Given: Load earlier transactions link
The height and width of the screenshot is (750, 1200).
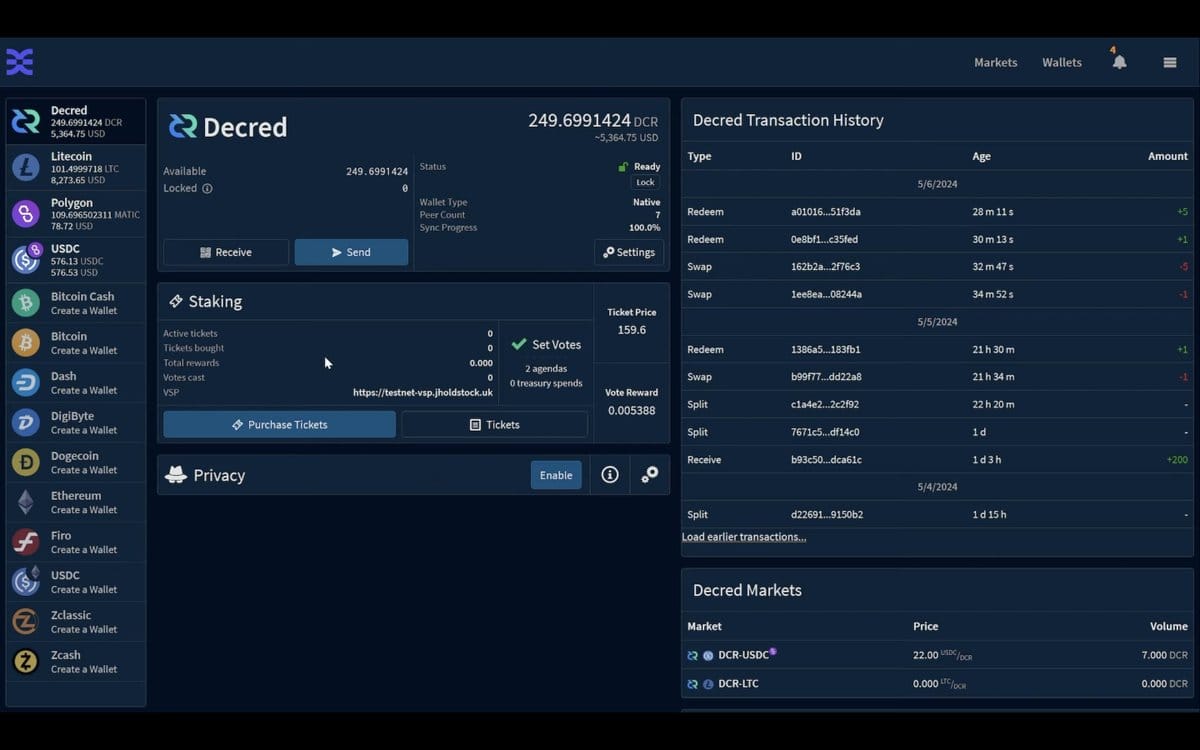Looking at the screenshot, I should pos(744,537).
